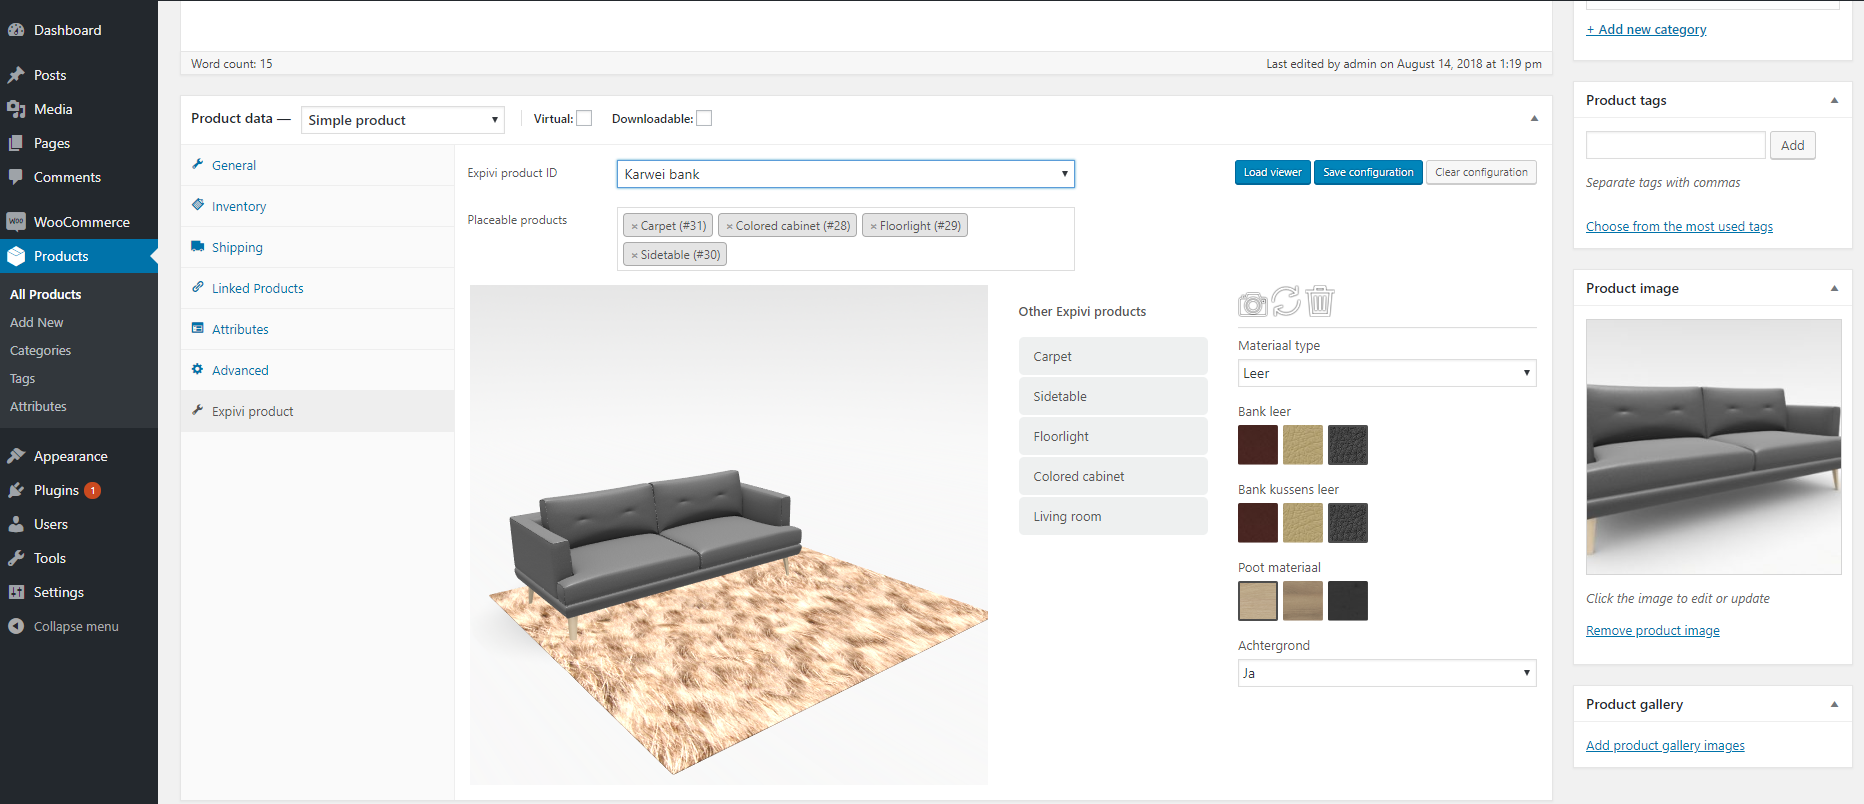1864x804 pixels.
Task: Click the trash delete icon
Action: 1320,300
